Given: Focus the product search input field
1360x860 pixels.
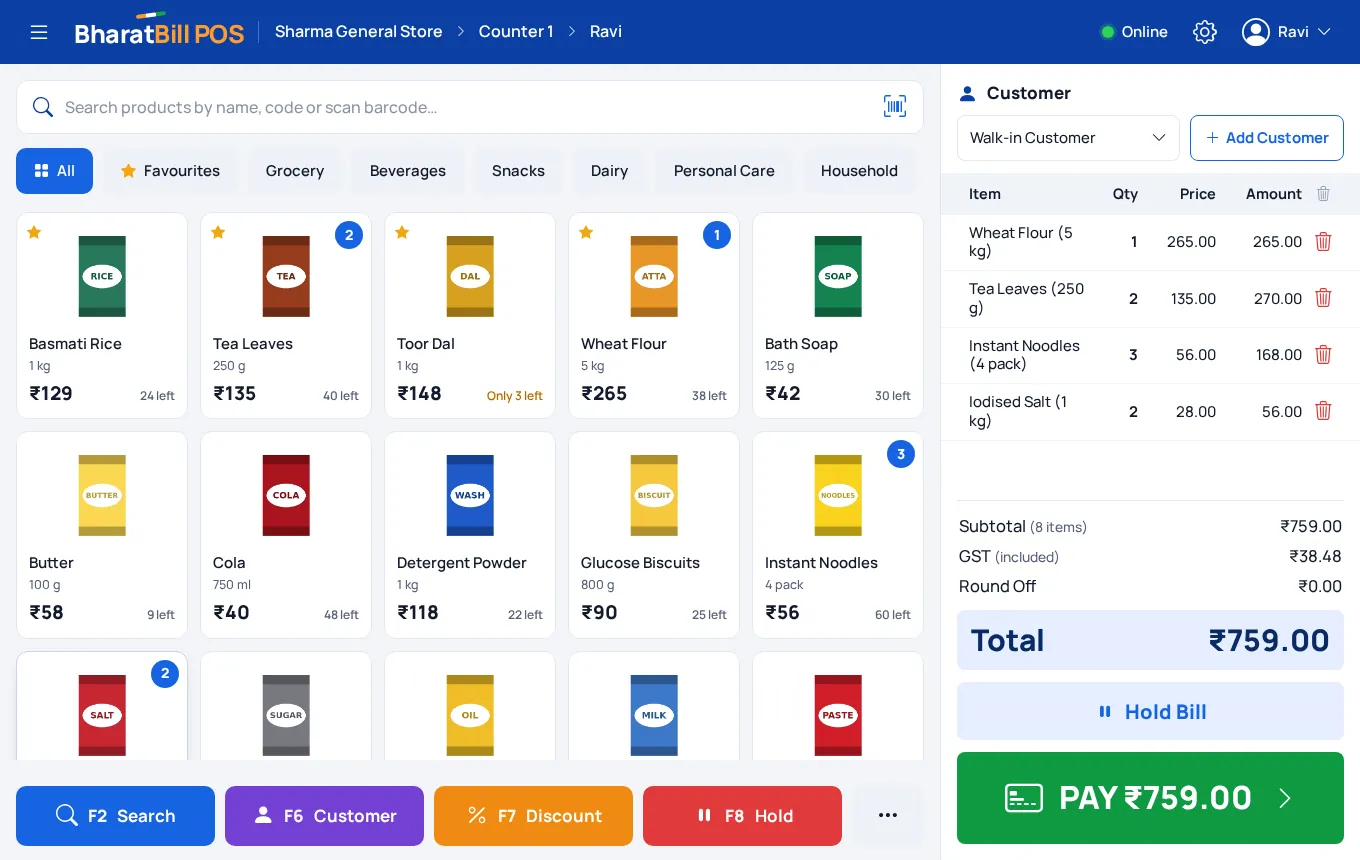Looking at the screenshot, I should [x=468, y=107].
